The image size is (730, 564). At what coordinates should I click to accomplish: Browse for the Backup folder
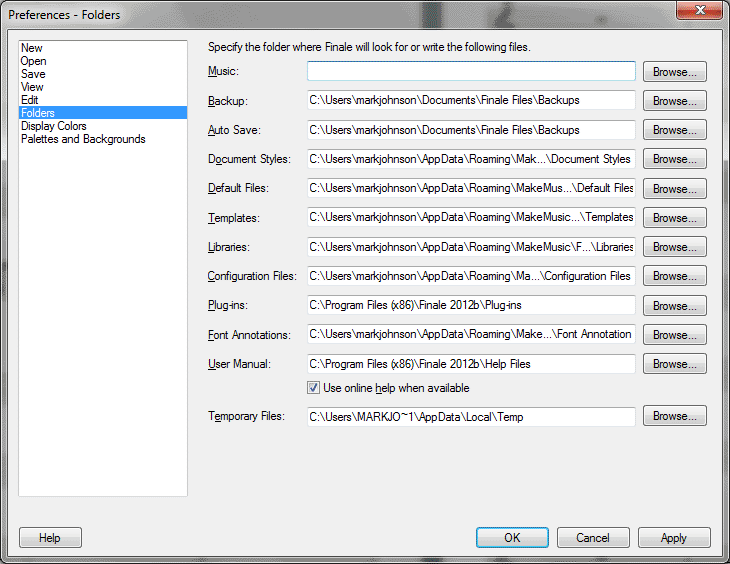point(675,101)
